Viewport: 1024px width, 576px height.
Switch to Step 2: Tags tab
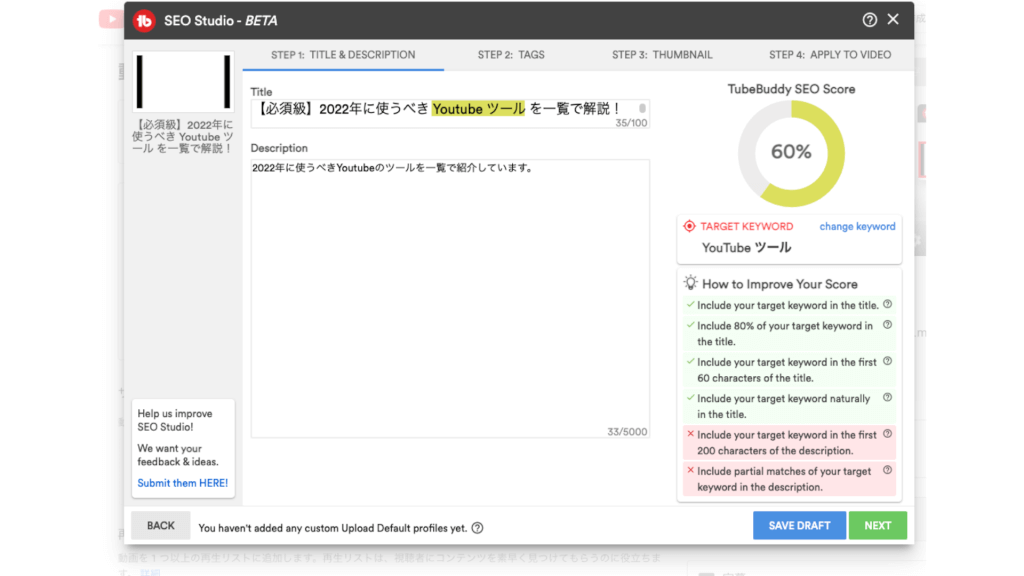click(x=511, y=55)
